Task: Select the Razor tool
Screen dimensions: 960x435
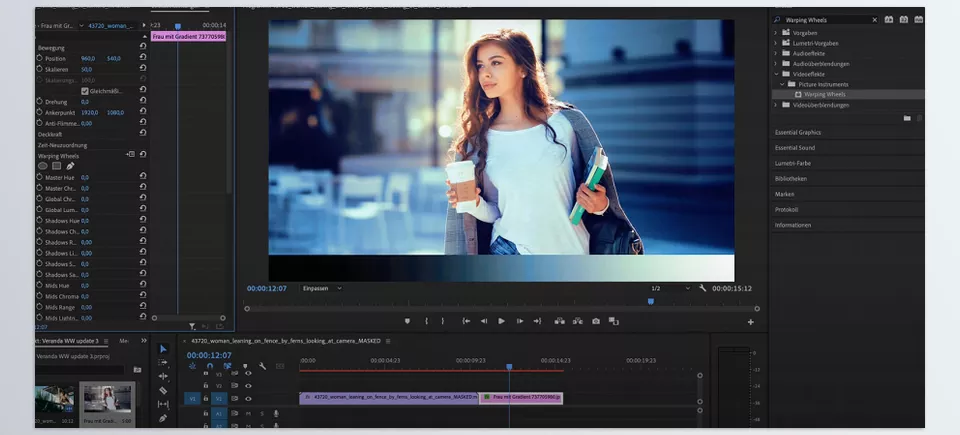Action: tap(163, 390)
